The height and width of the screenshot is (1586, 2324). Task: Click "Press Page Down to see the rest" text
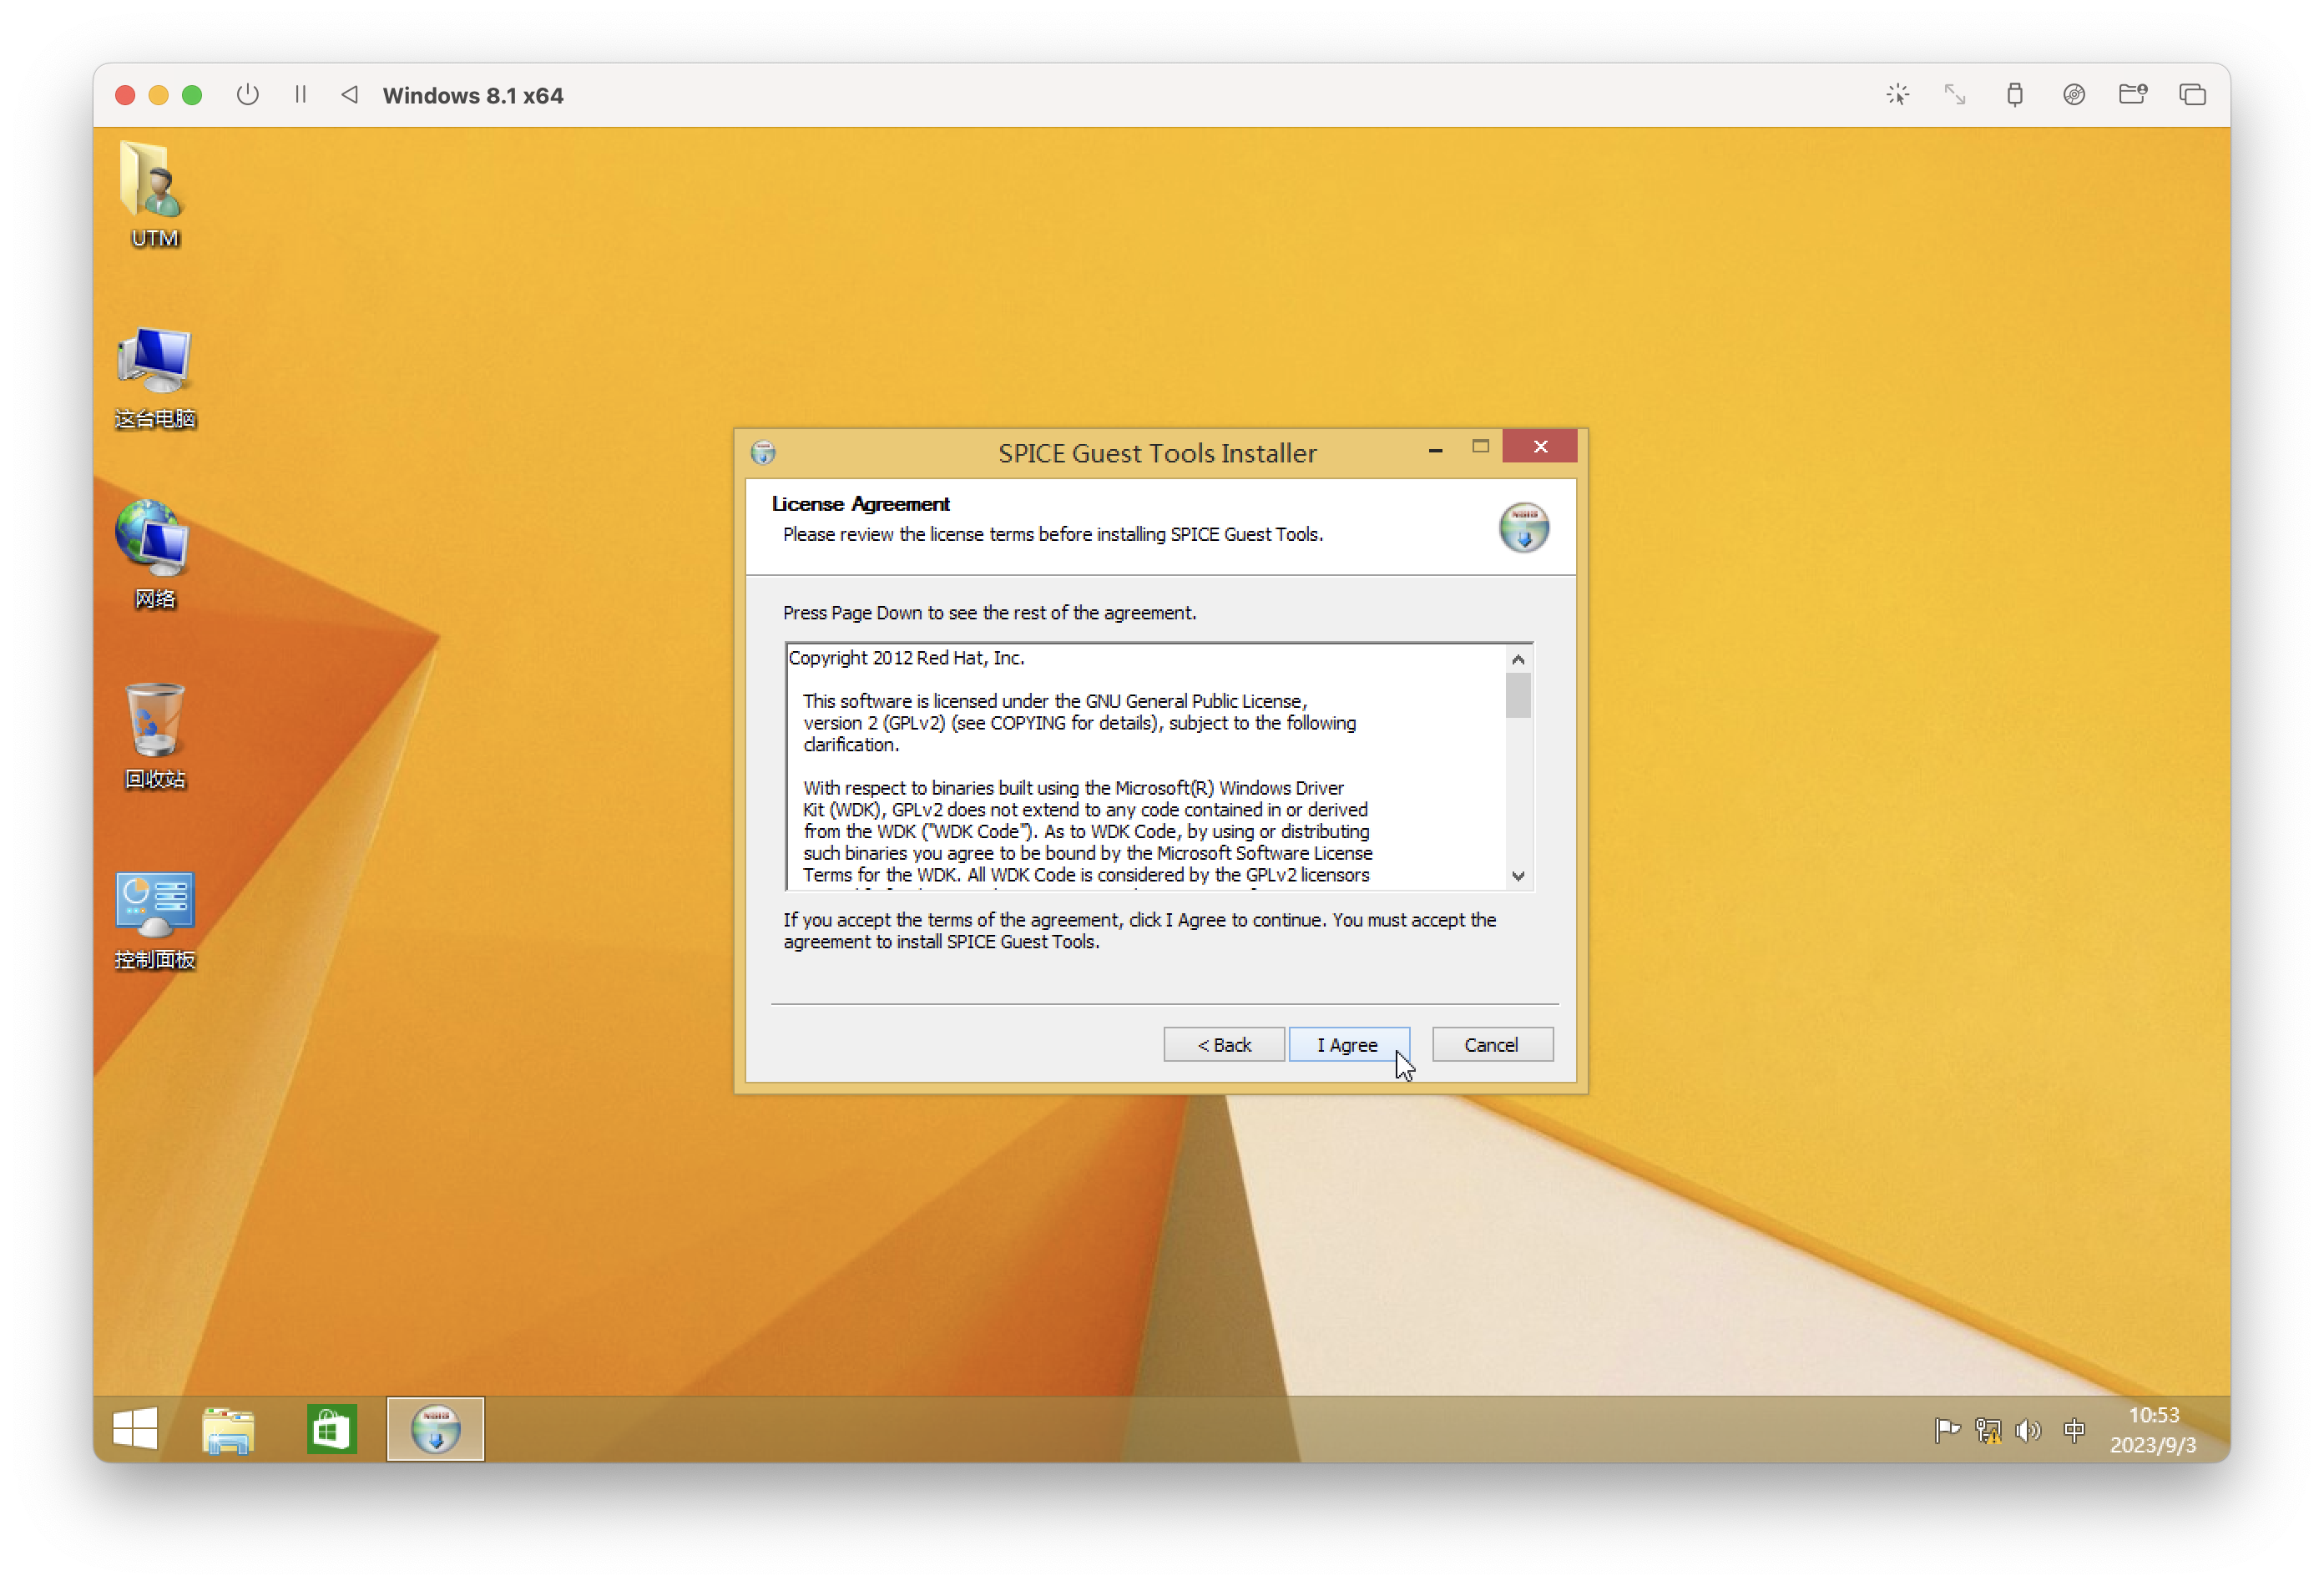[989, 612]
